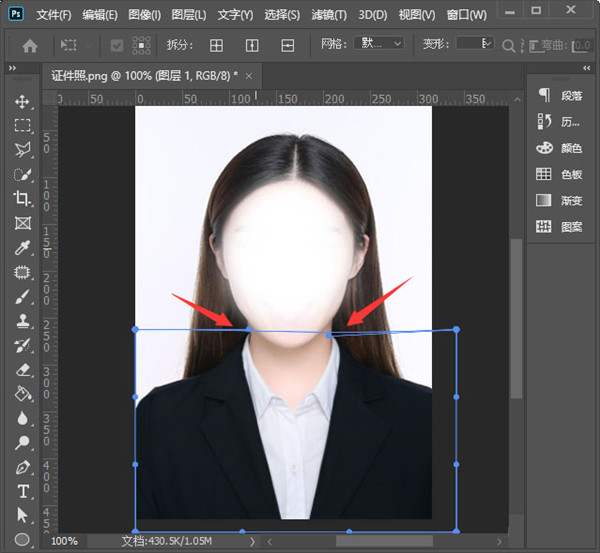Choose the vertical split option
This screenshot has height=553, width=600.
click(252, 45)
